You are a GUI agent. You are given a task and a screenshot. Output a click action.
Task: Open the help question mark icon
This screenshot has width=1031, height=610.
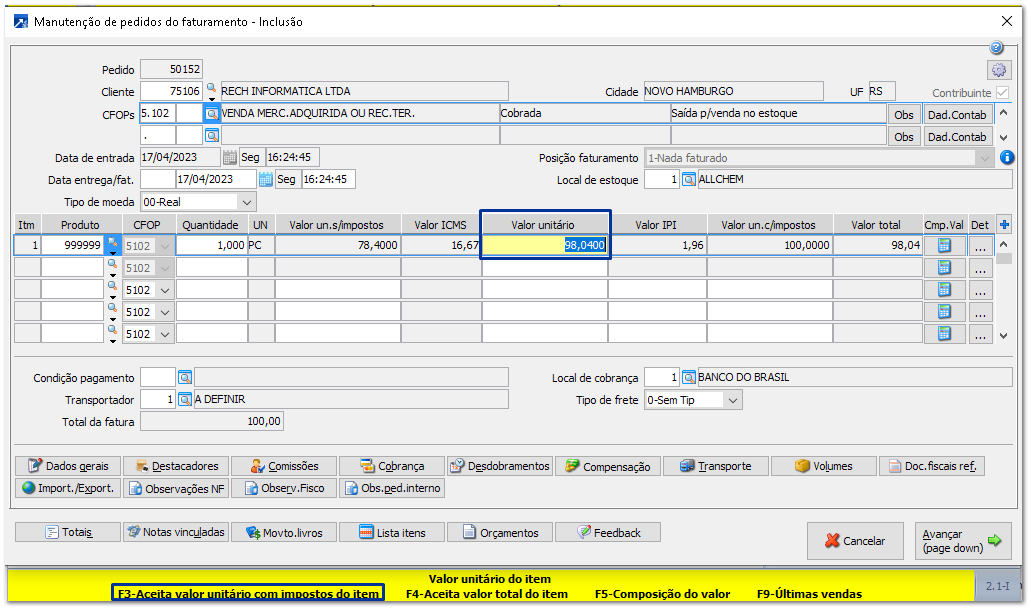(x=997, y=48)
